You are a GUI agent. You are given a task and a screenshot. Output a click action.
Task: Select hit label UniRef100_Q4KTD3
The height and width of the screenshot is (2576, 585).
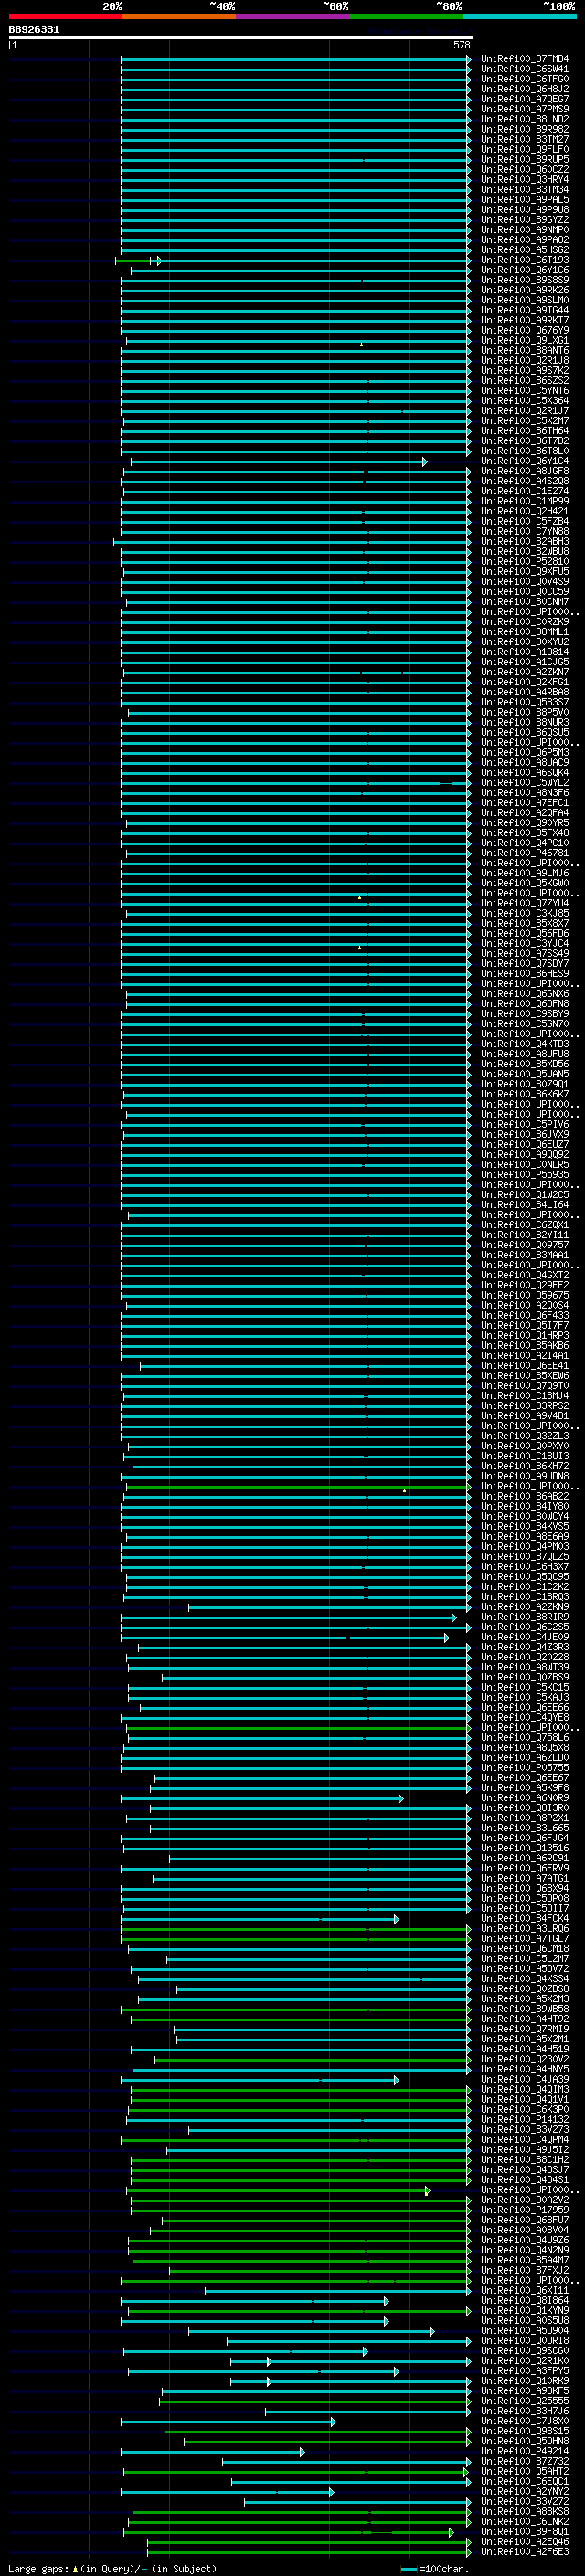click(524, 1044)
